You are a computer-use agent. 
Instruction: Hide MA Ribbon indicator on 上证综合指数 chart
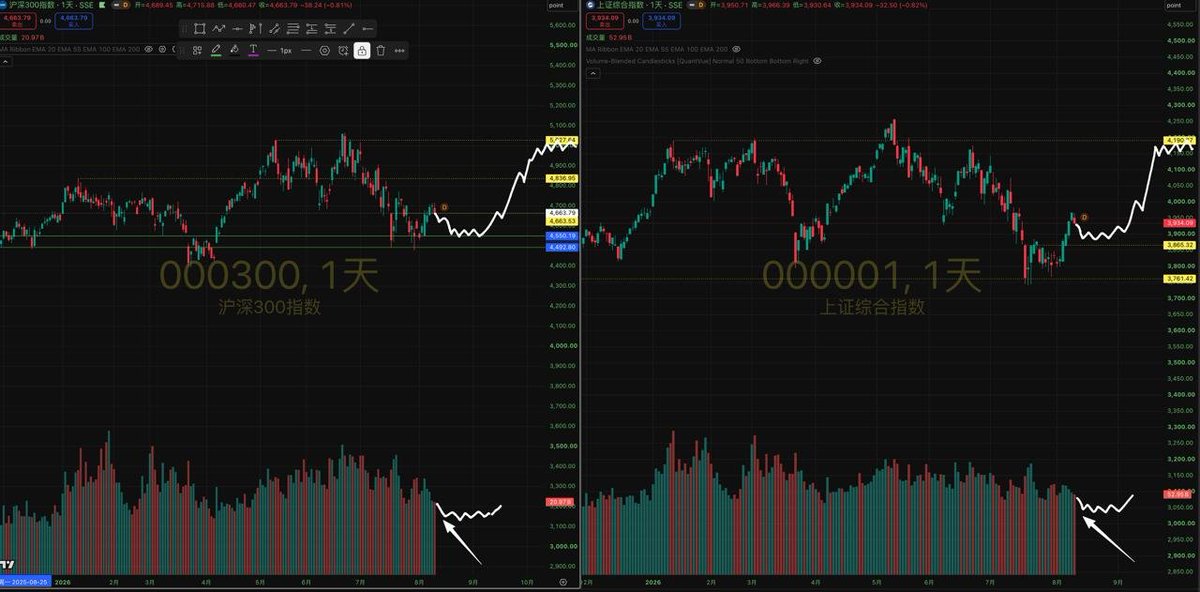pyautogui.click(x=737, y=48)
